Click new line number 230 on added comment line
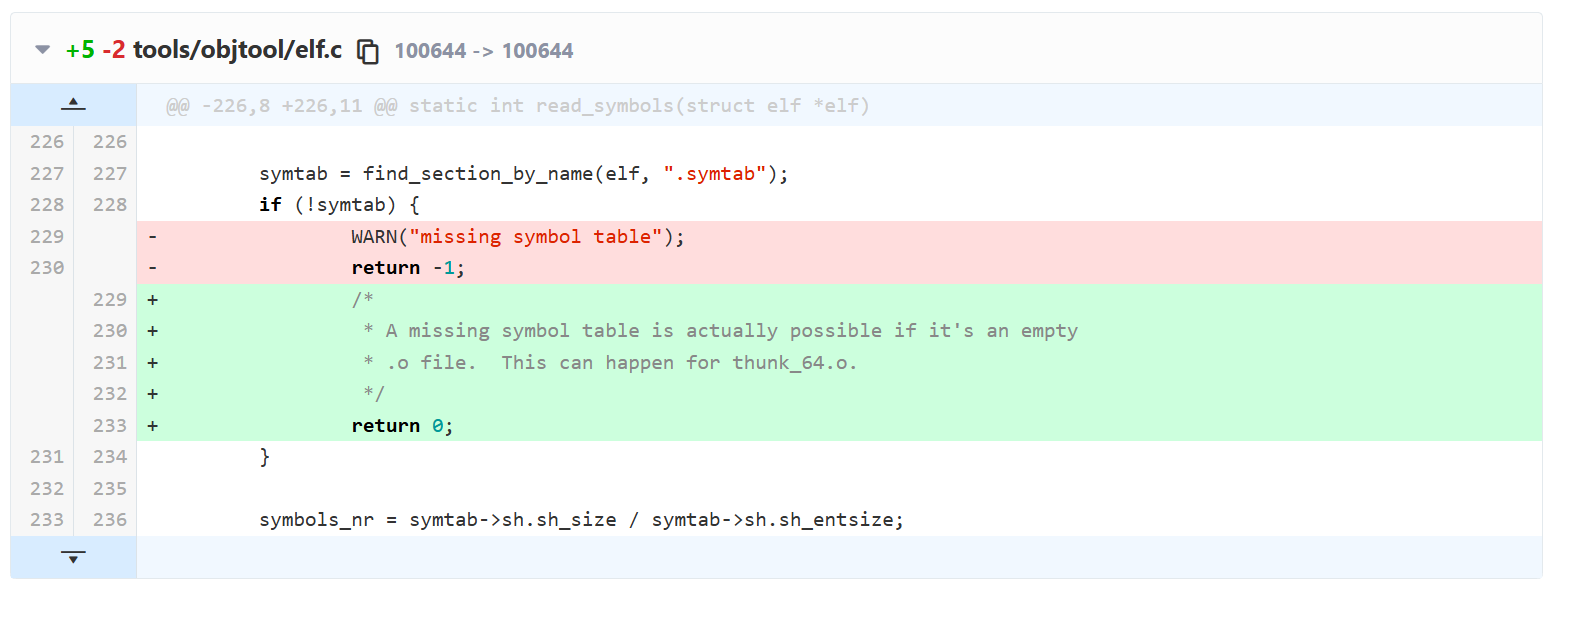The height and width of the screenshot is (621, 1569). pos(110,331)
